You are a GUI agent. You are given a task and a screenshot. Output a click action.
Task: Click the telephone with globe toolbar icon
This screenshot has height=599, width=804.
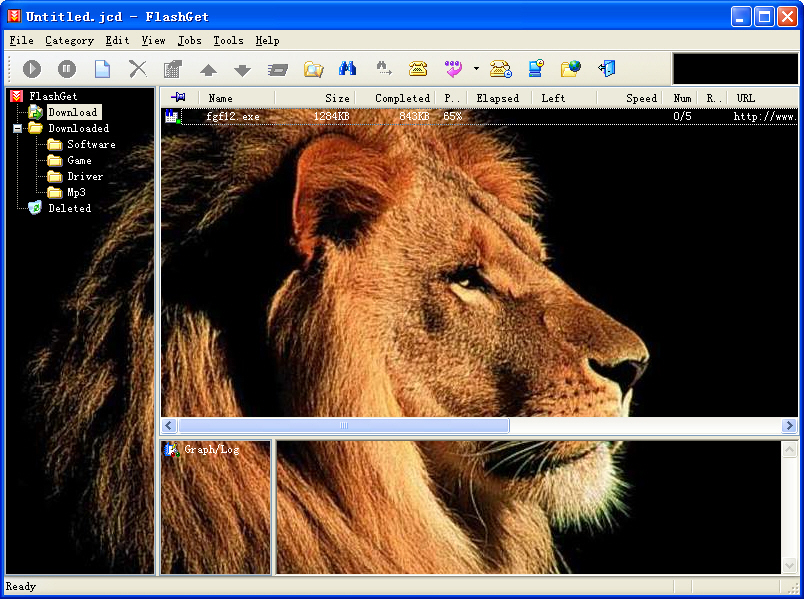[x=500, y=69]
